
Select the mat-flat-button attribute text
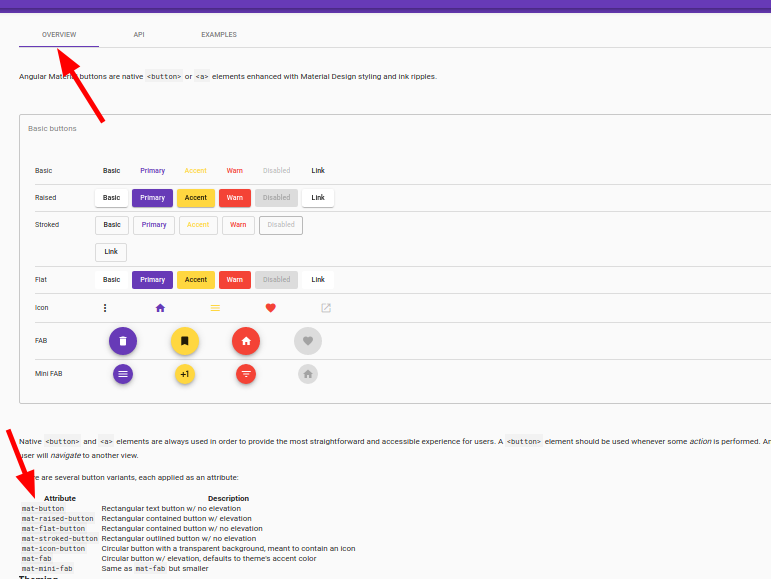click(53, 529)
